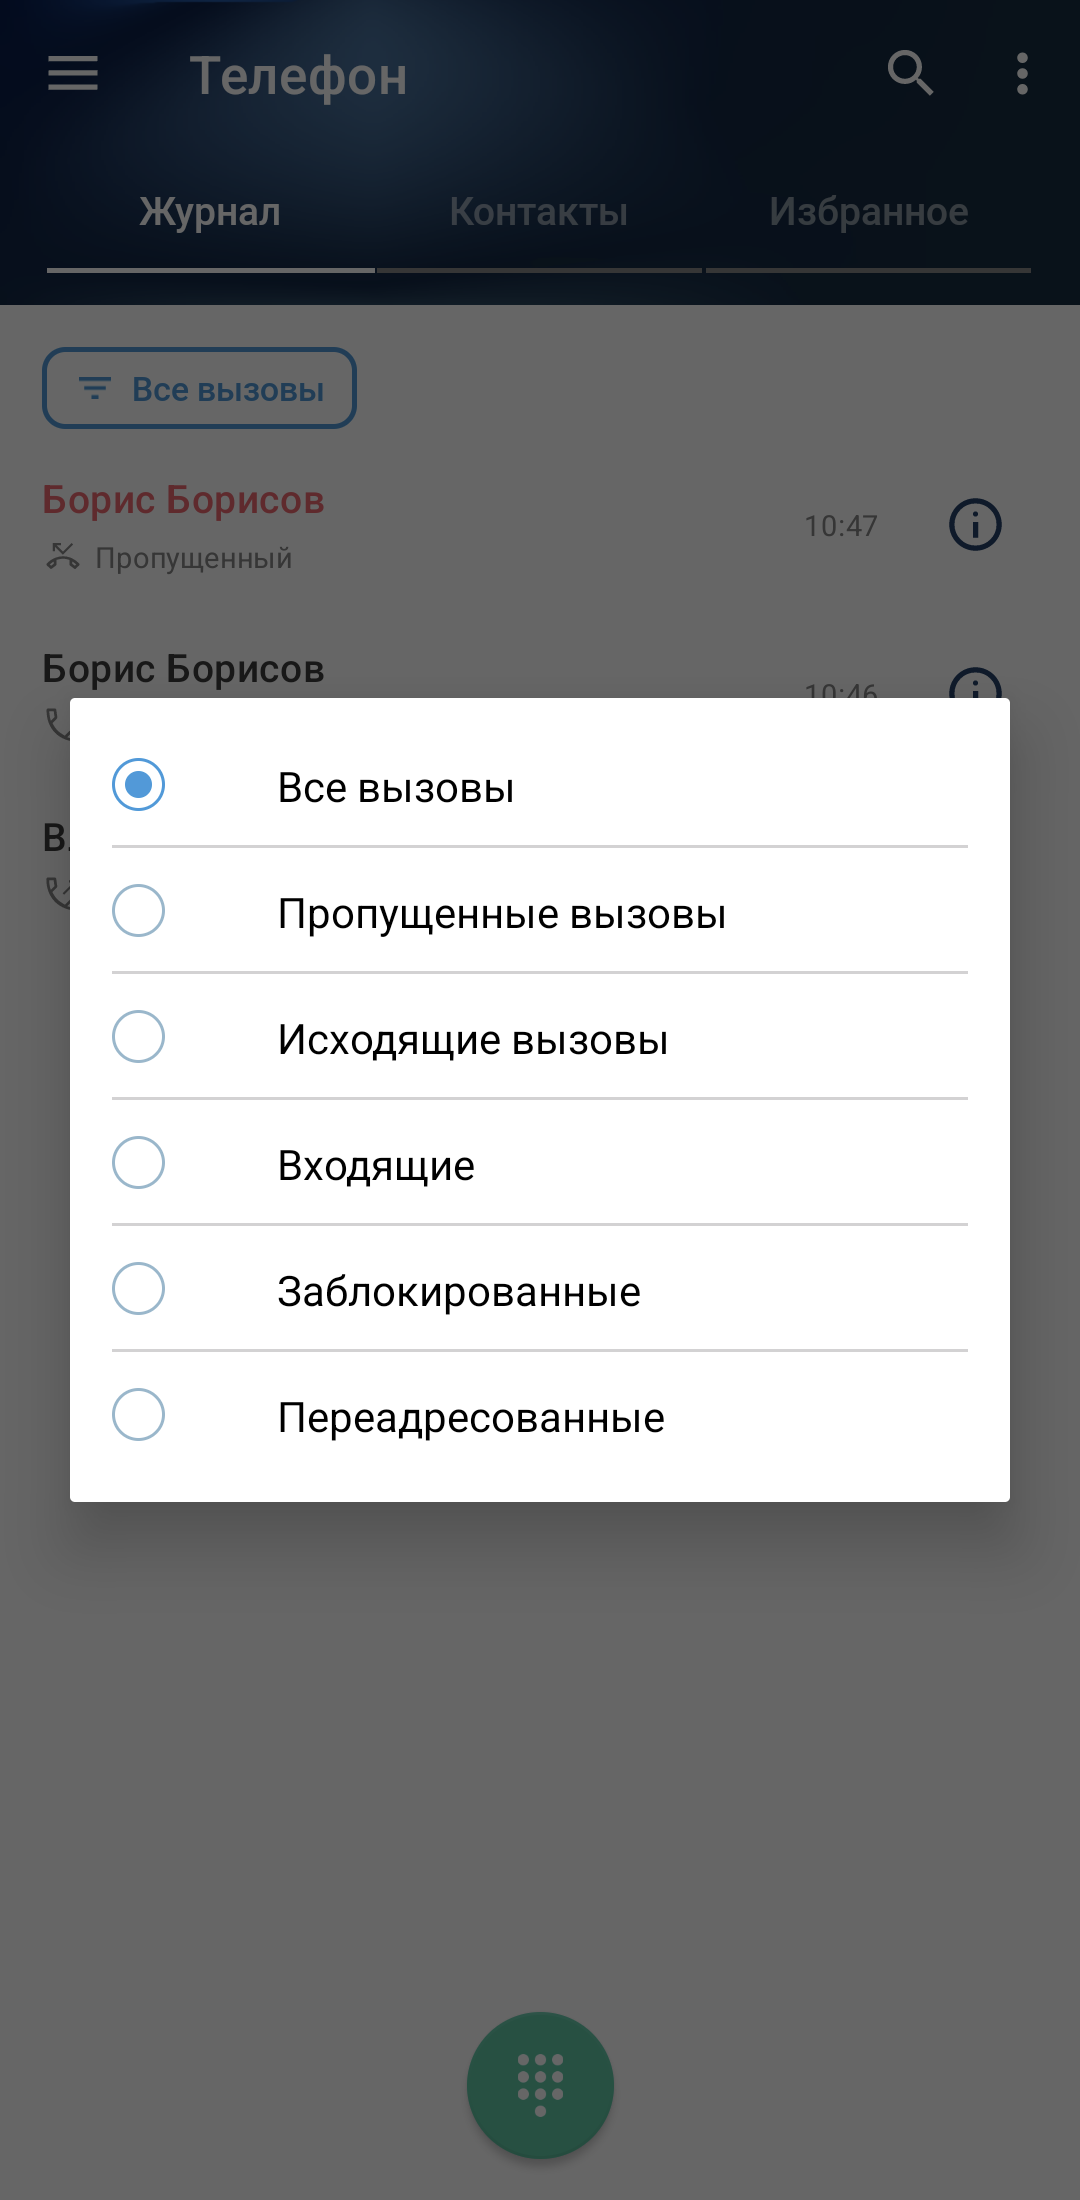Open the missed call from Борис Борисов
The image size is (1080, 2200).
pos(183,501)
